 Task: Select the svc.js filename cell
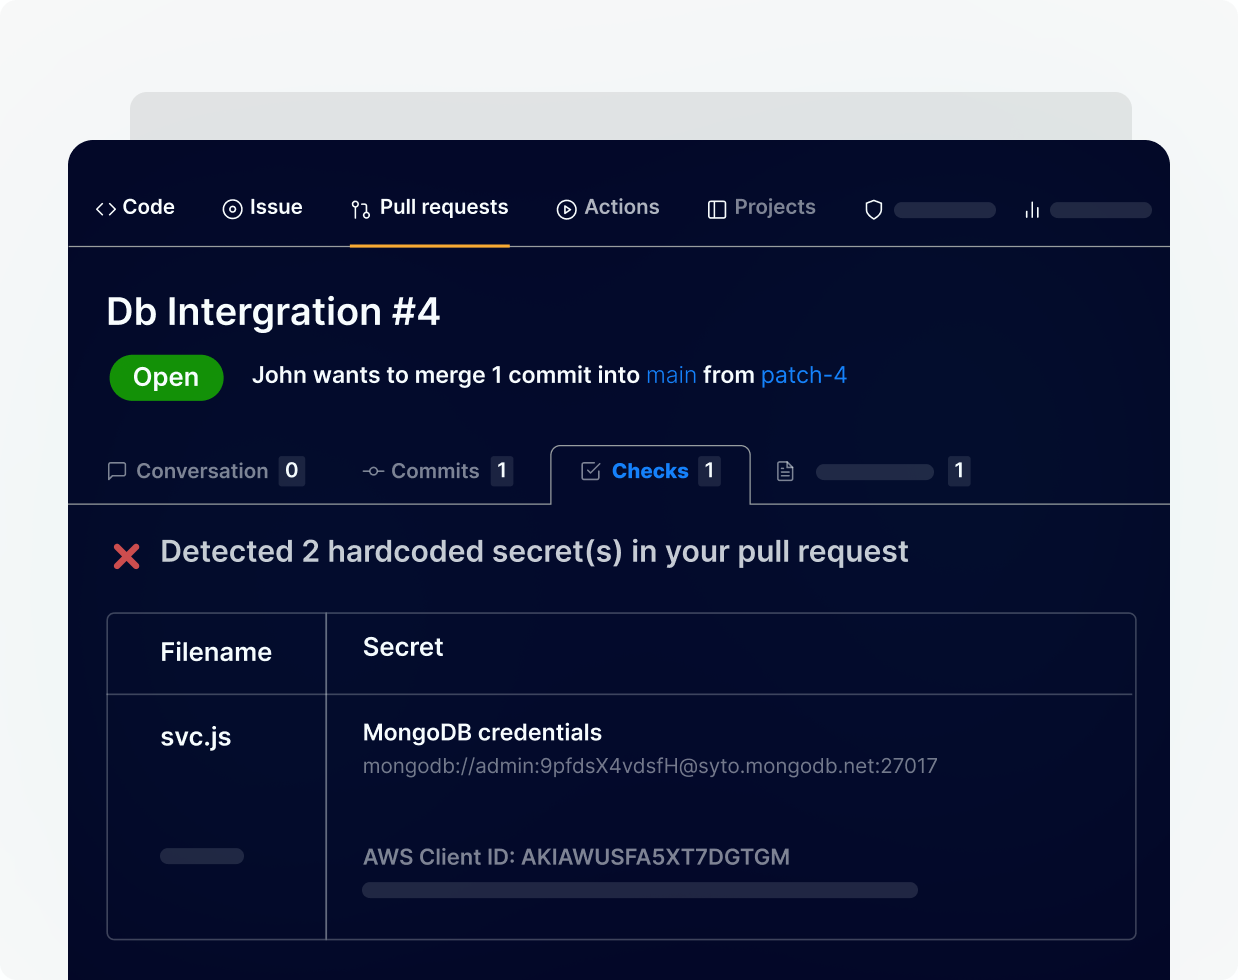click(x=196, y=737)
